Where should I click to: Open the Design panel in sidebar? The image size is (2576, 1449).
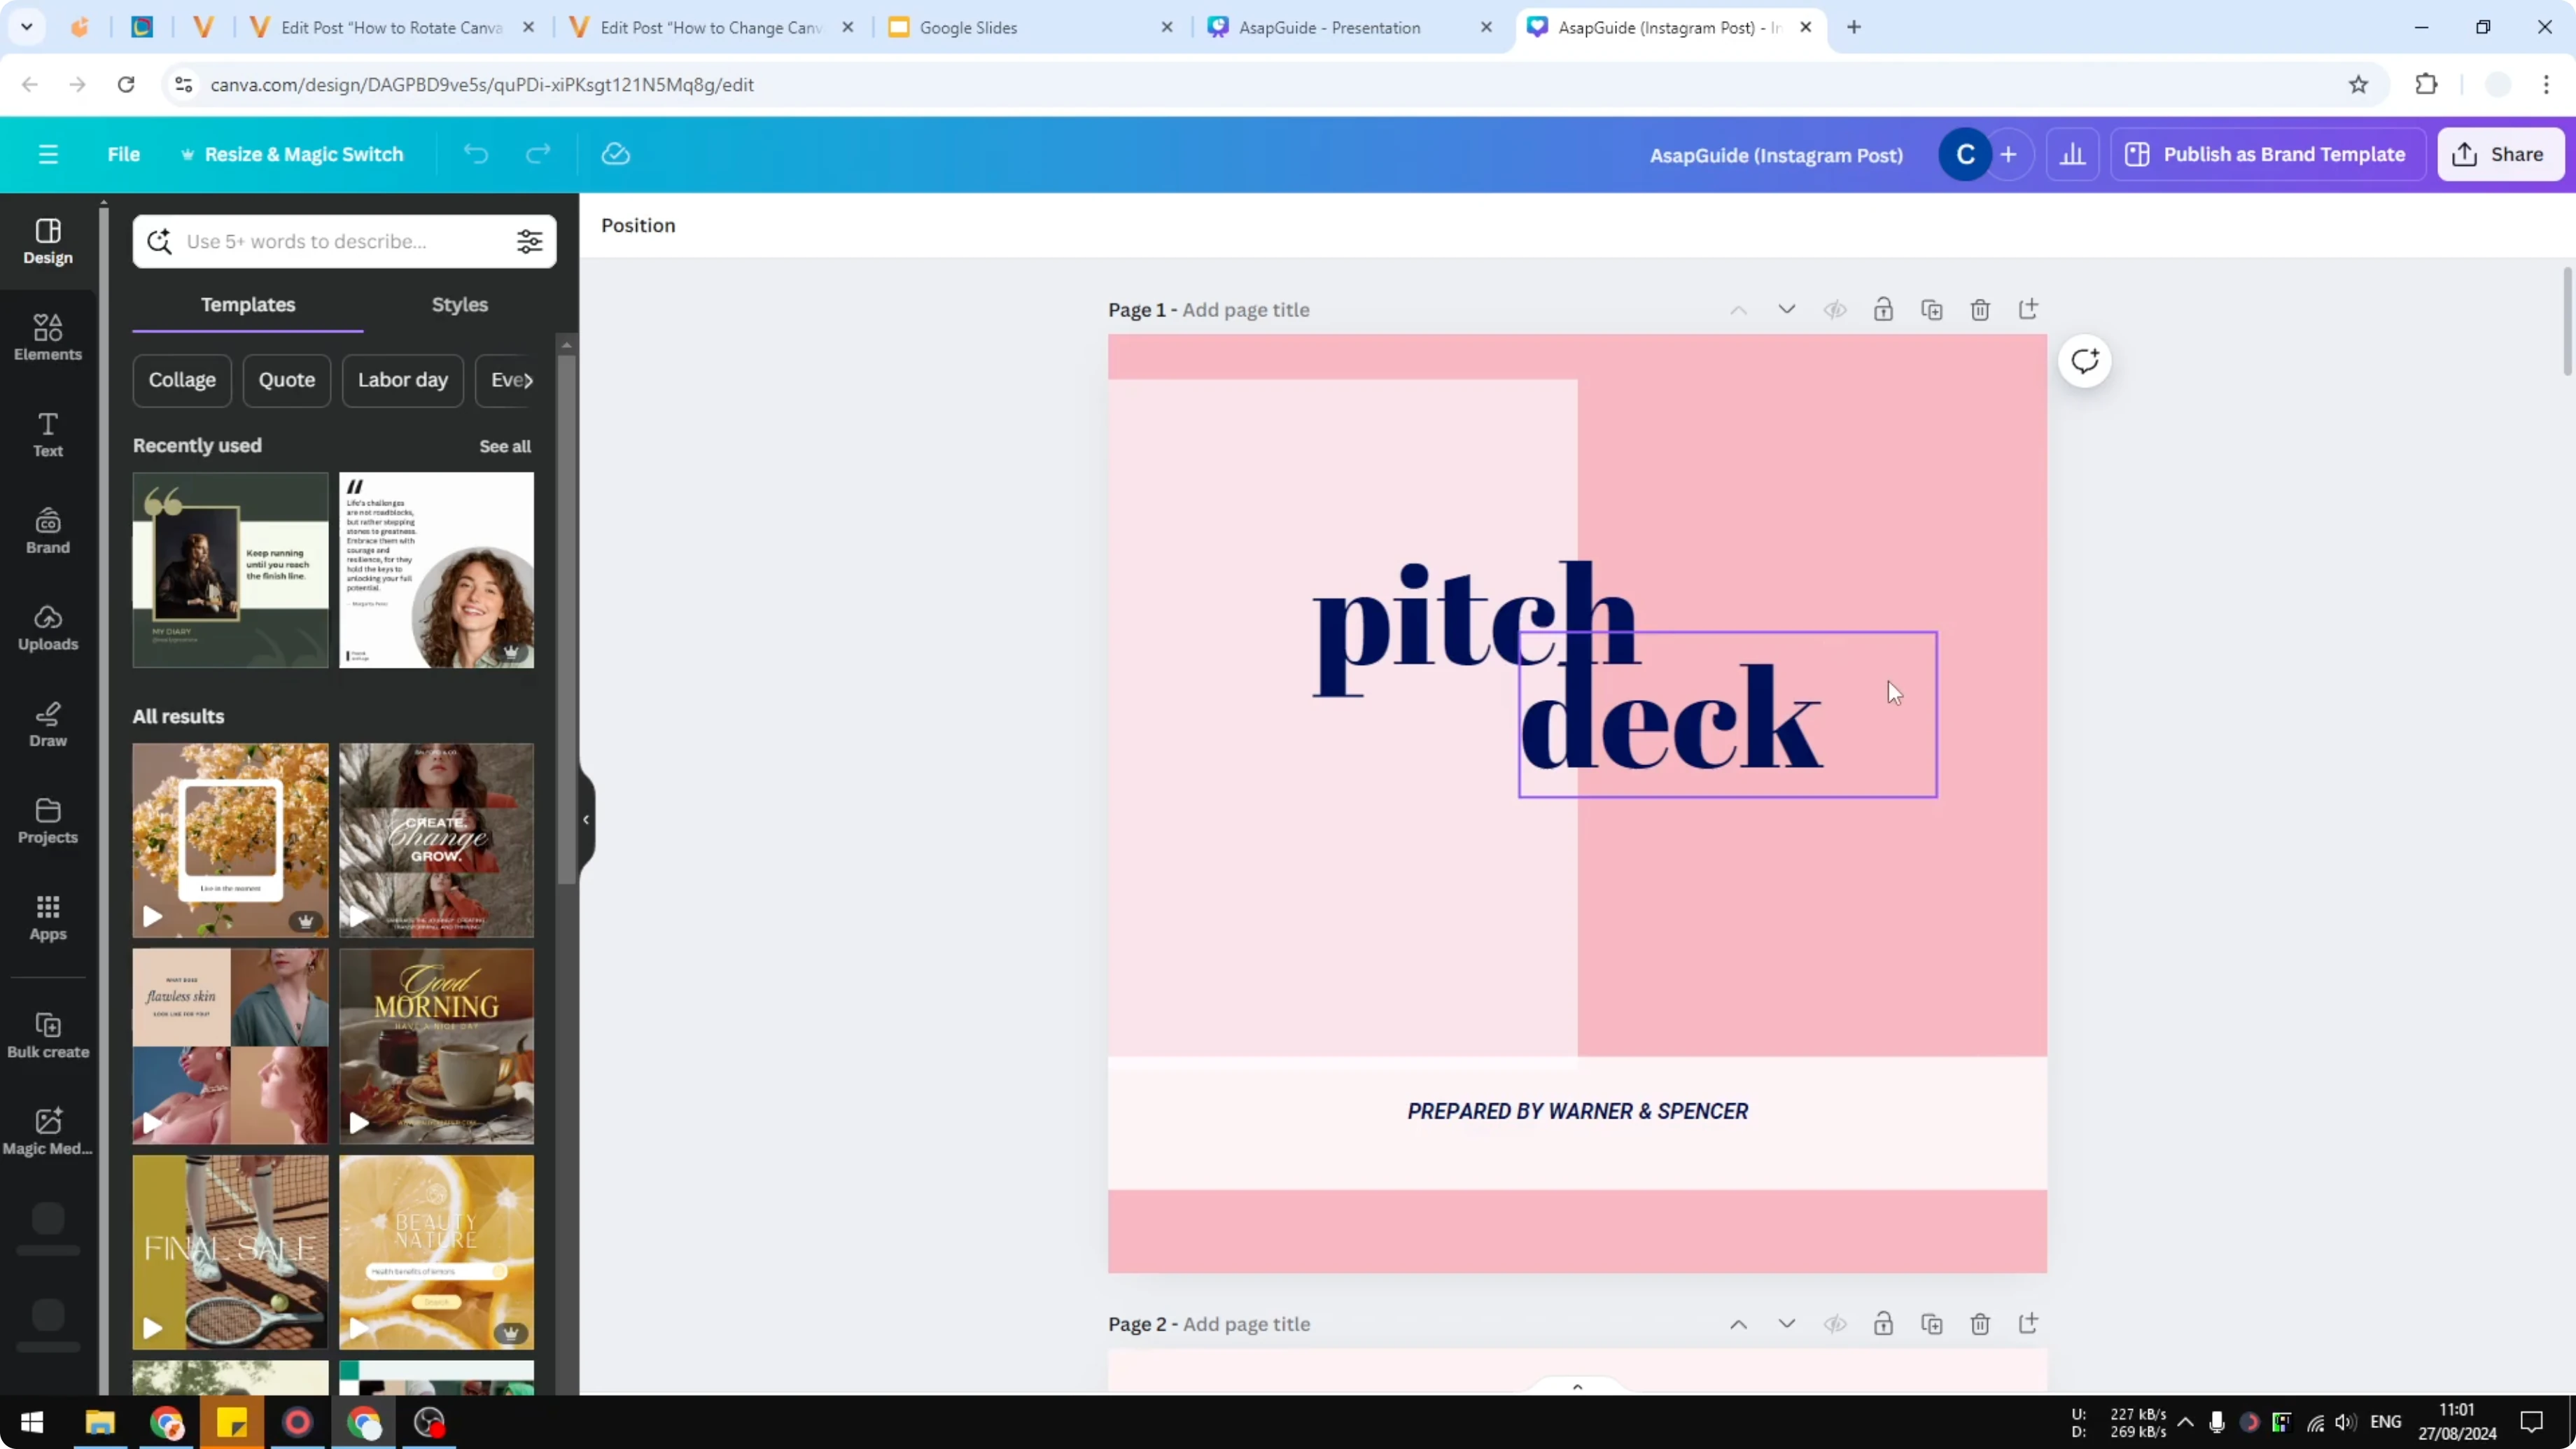(48, 242)
